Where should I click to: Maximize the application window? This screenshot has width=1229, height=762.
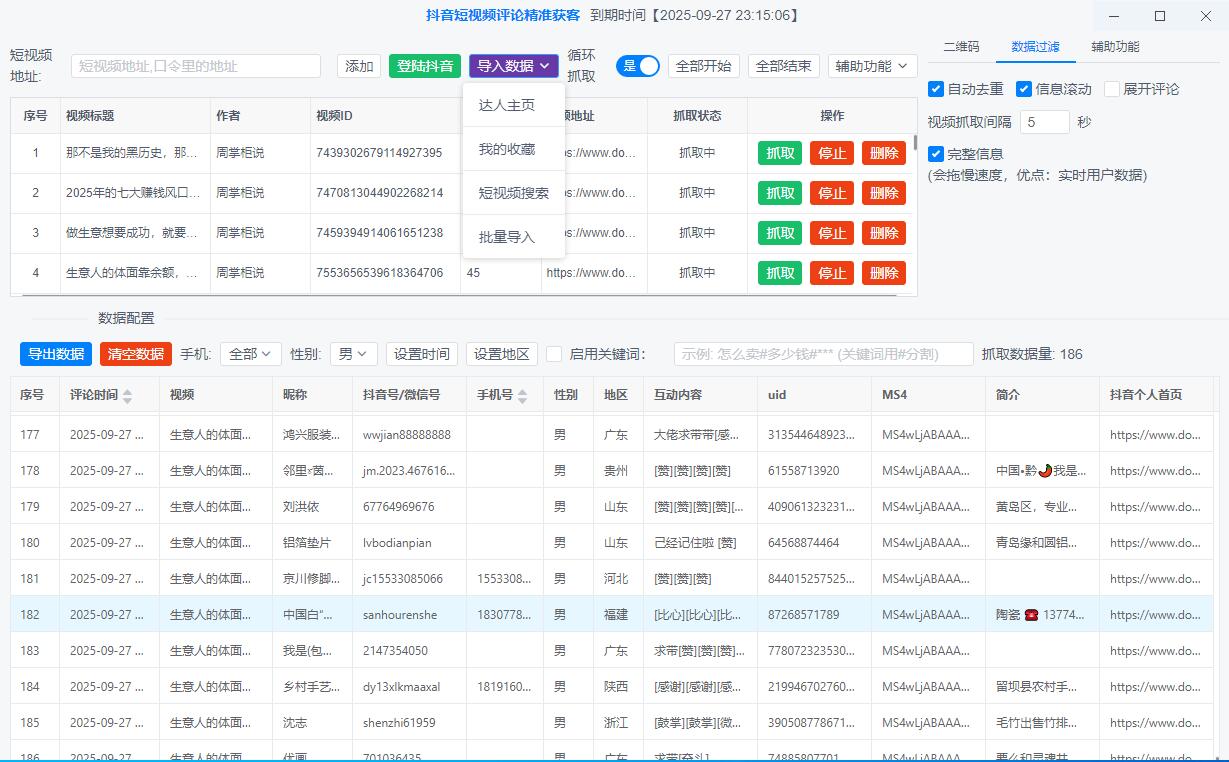1160,16
